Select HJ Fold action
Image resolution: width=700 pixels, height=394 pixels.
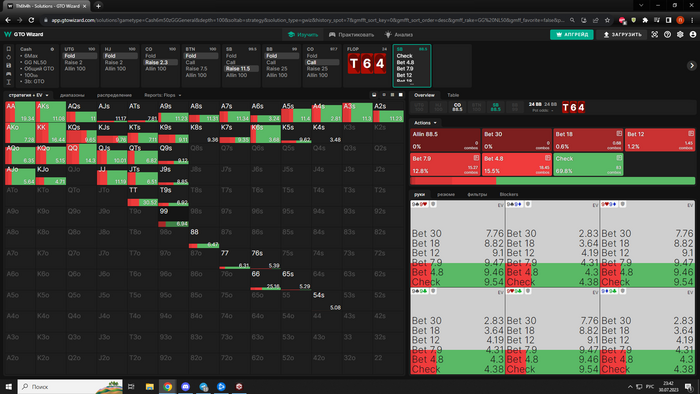pos(121,56)
